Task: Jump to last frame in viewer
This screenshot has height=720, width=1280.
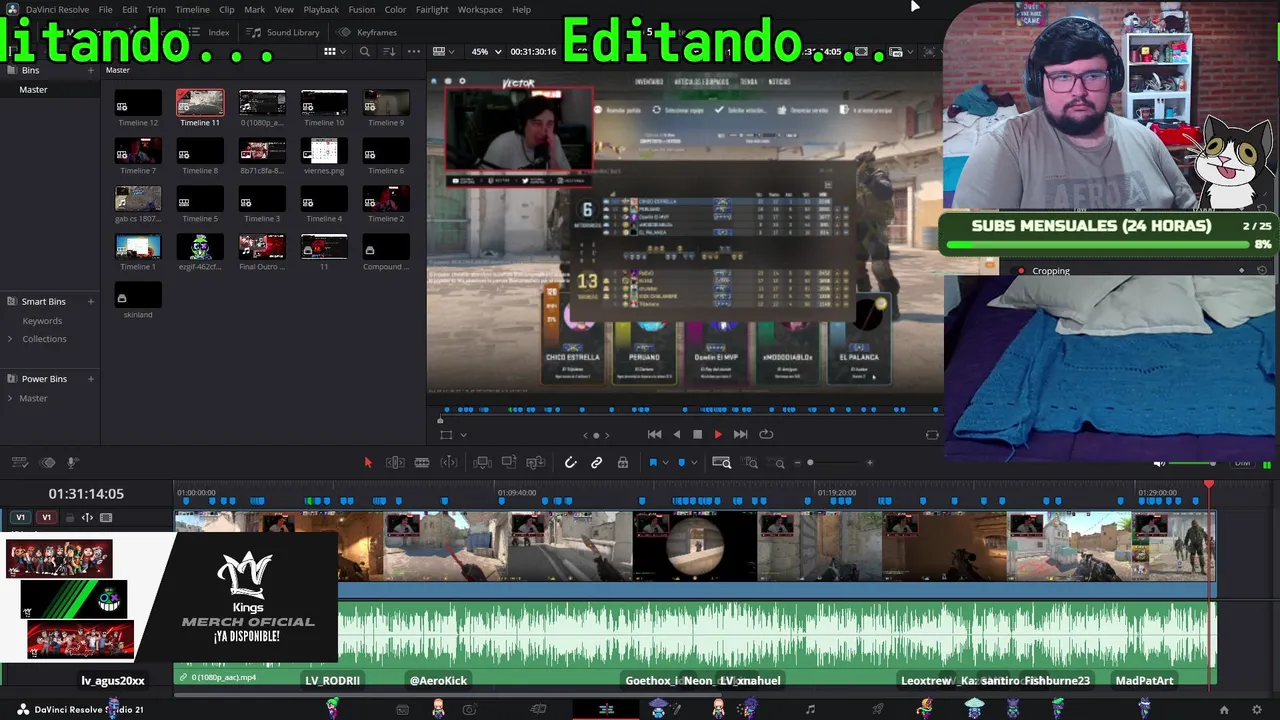Action: [x=740, y=434]
